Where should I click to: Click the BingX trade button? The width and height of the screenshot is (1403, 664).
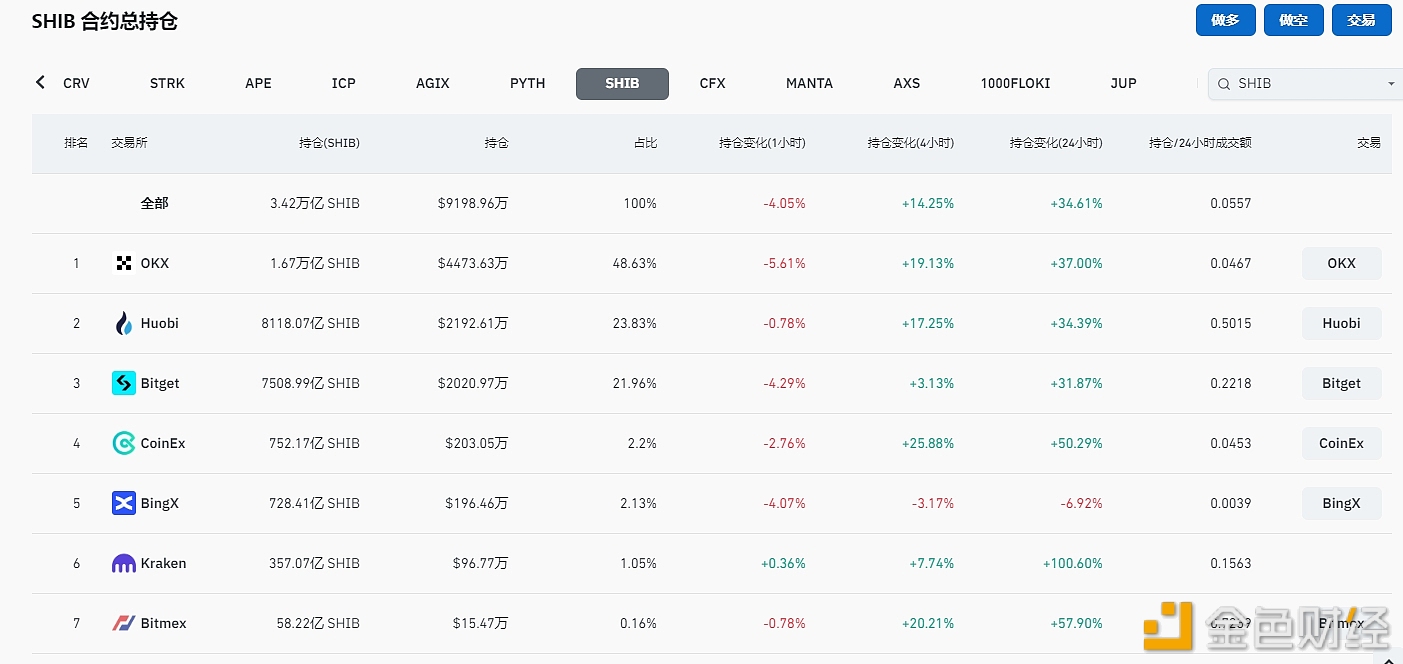pos(1342,504)
